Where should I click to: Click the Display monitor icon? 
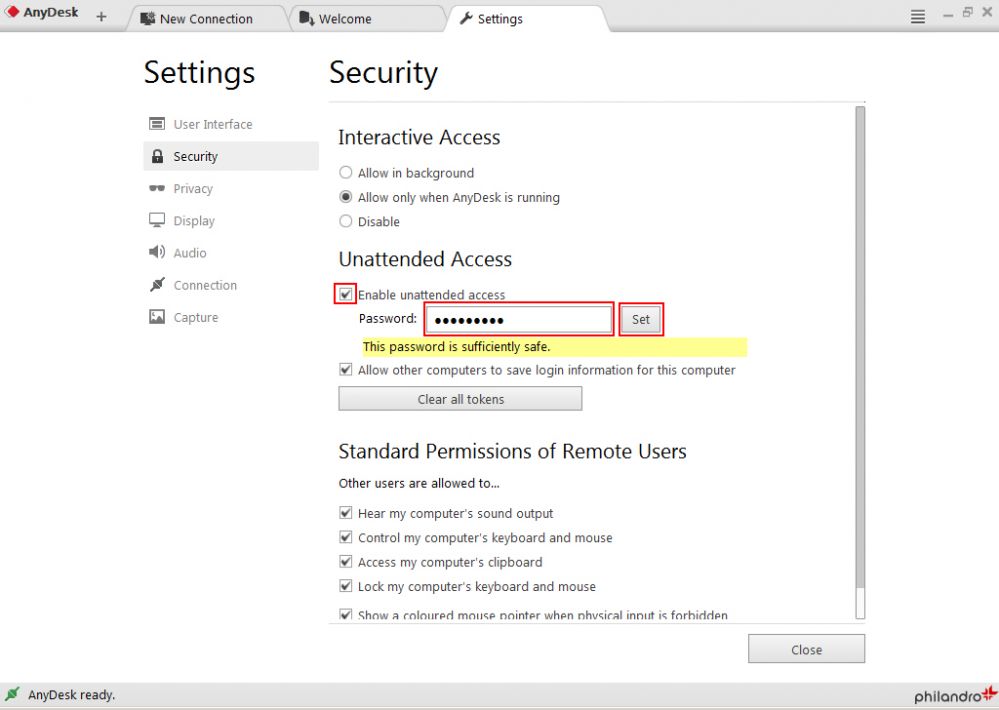tap(157, 221)
